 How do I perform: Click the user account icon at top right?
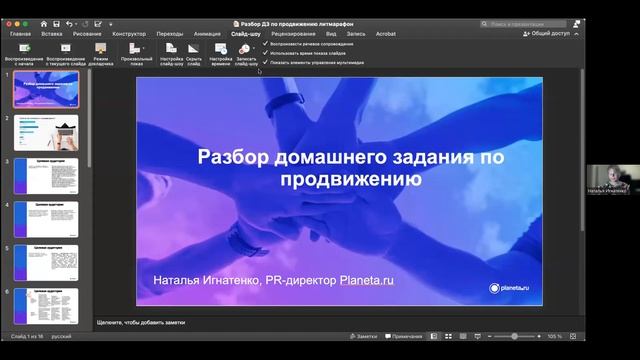coord(576,24)
